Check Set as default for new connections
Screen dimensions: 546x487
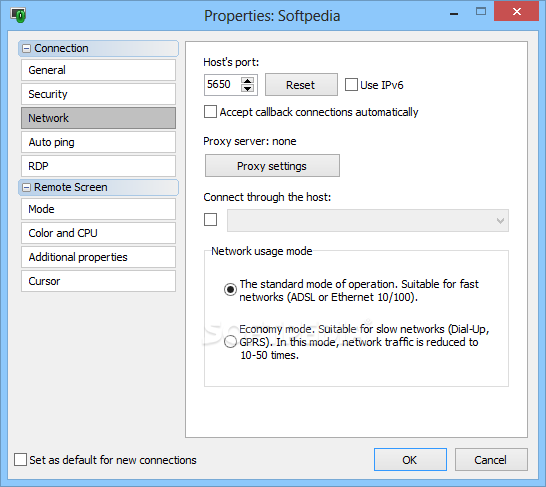20,459
